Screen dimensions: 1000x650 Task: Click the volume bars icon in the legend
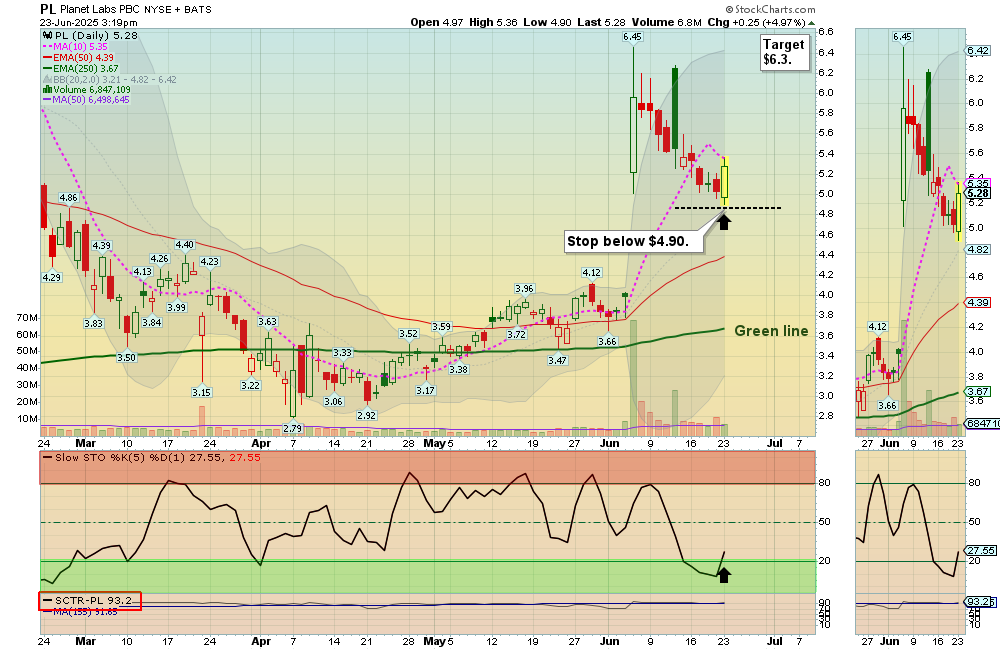47,90
